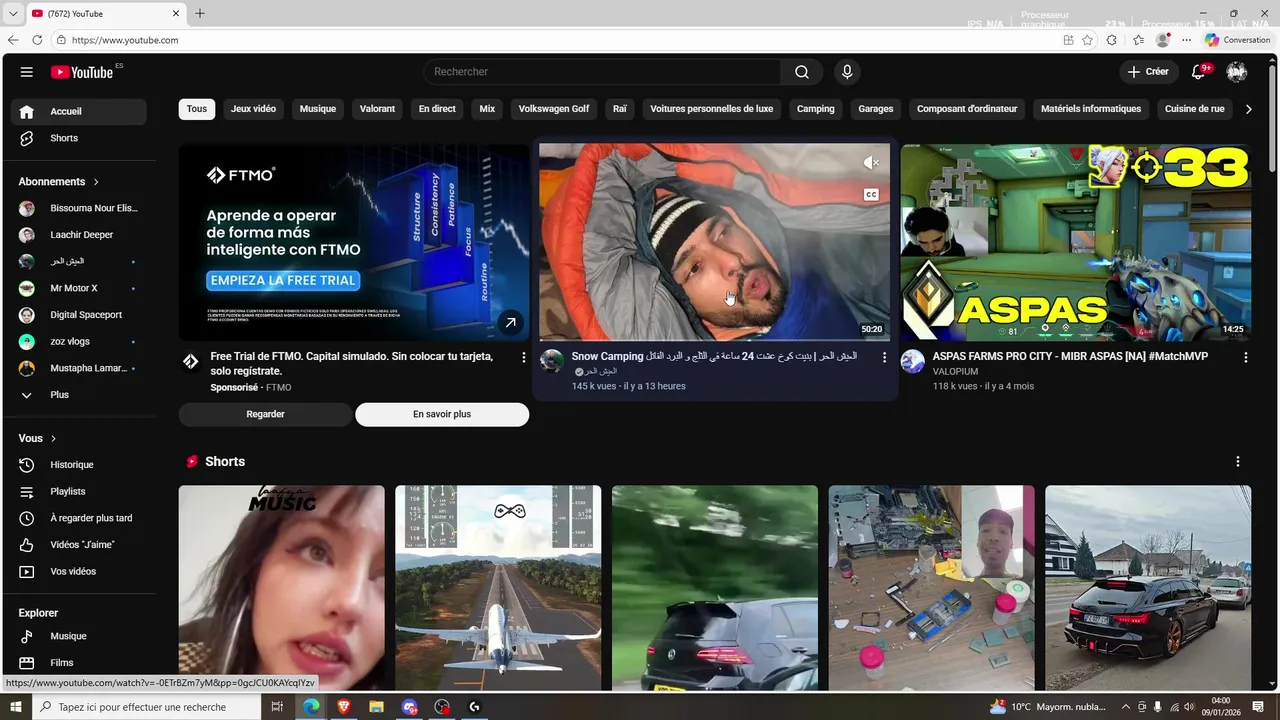Image resolution: width=1280 pixels, height=720 pixels.
Task: Toggle captions on Snow Camping preview
Action: [x=871, y=195]
